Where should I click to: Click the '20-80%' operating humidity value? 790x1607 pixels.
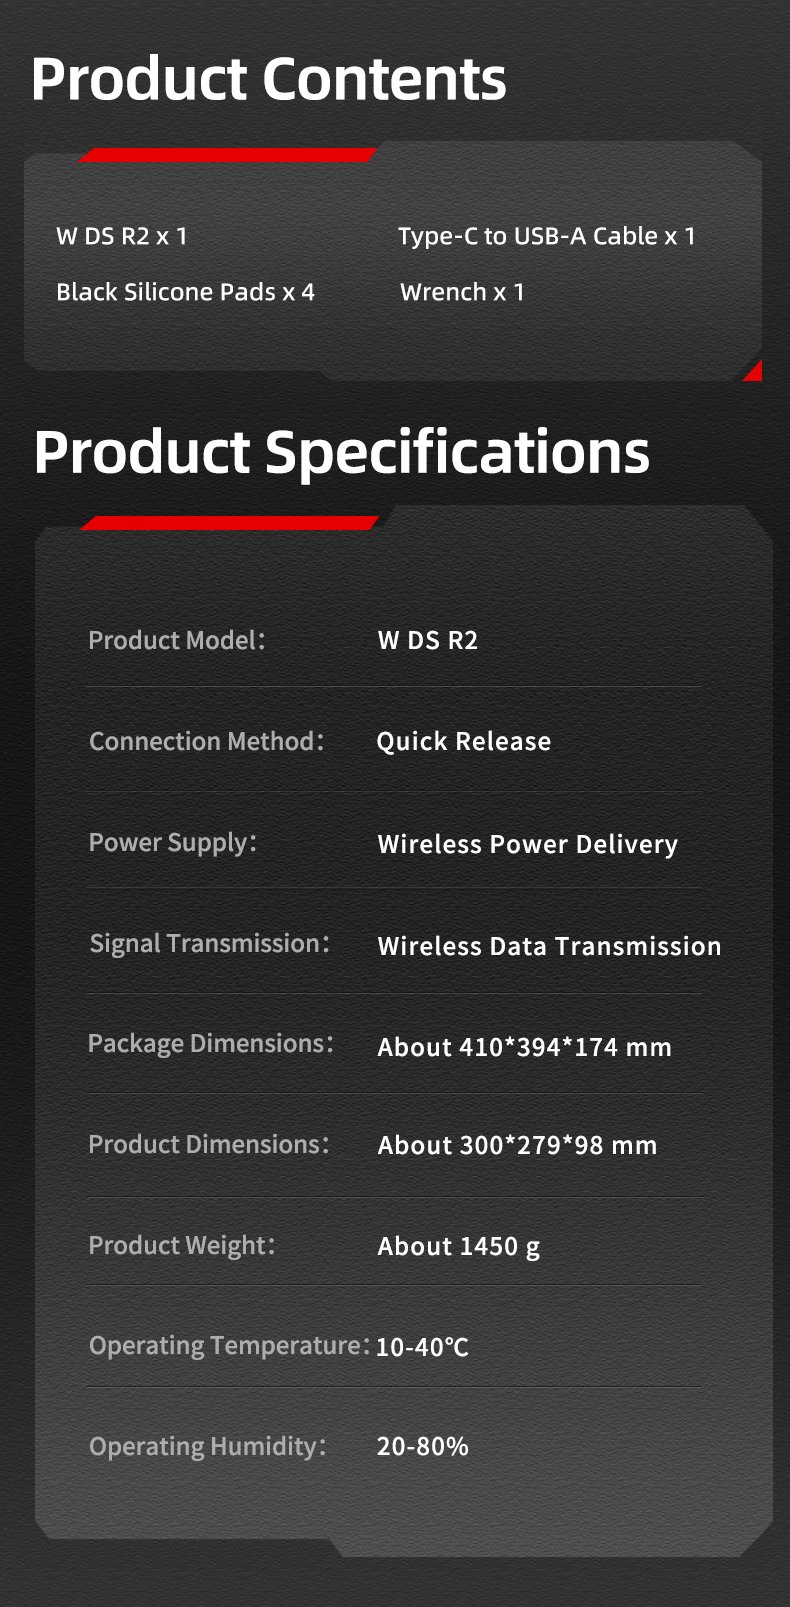coord(423,1446)
